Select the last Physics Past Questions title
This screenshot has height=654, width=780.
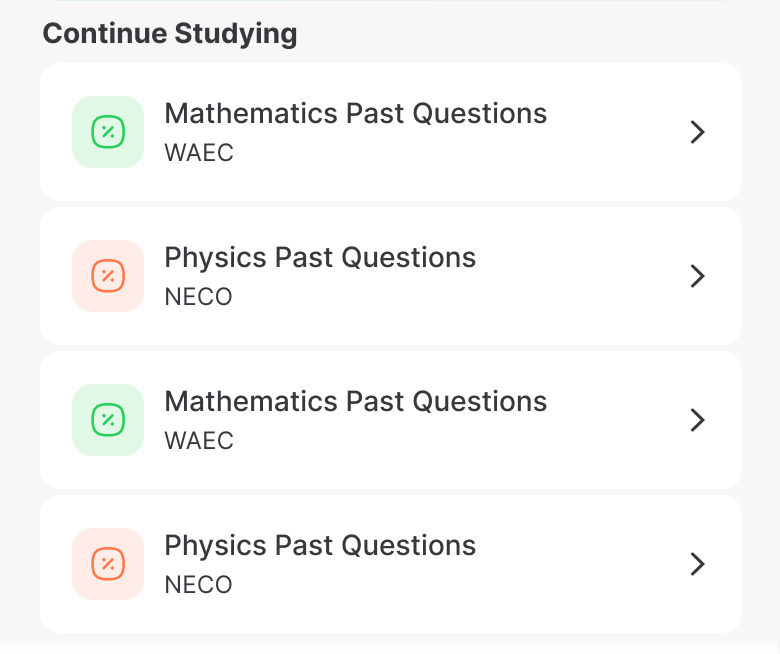320,546
